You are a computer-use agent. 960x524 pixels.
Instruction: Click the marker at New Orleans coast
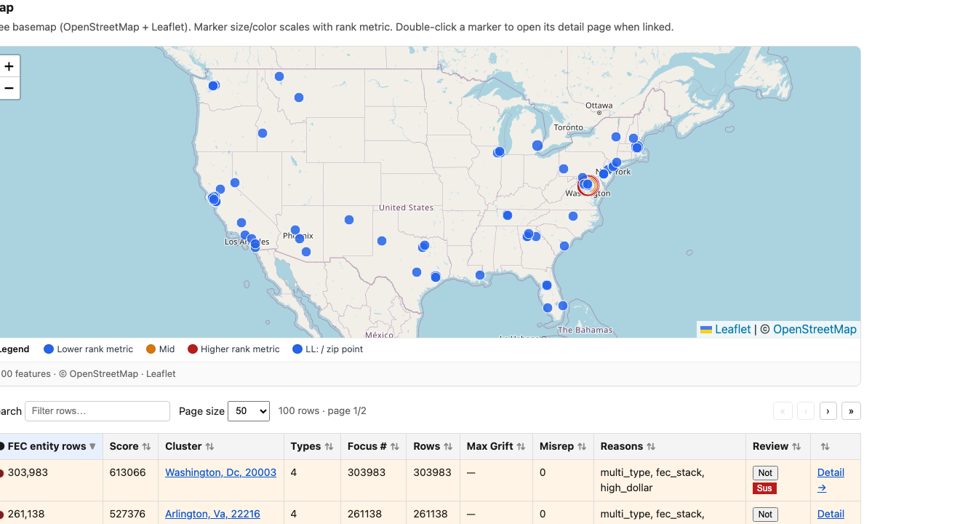point(480,275)
